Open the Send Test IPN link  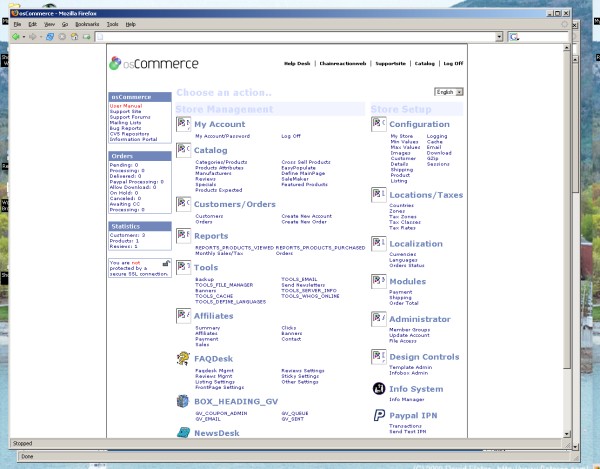(408, 432)
